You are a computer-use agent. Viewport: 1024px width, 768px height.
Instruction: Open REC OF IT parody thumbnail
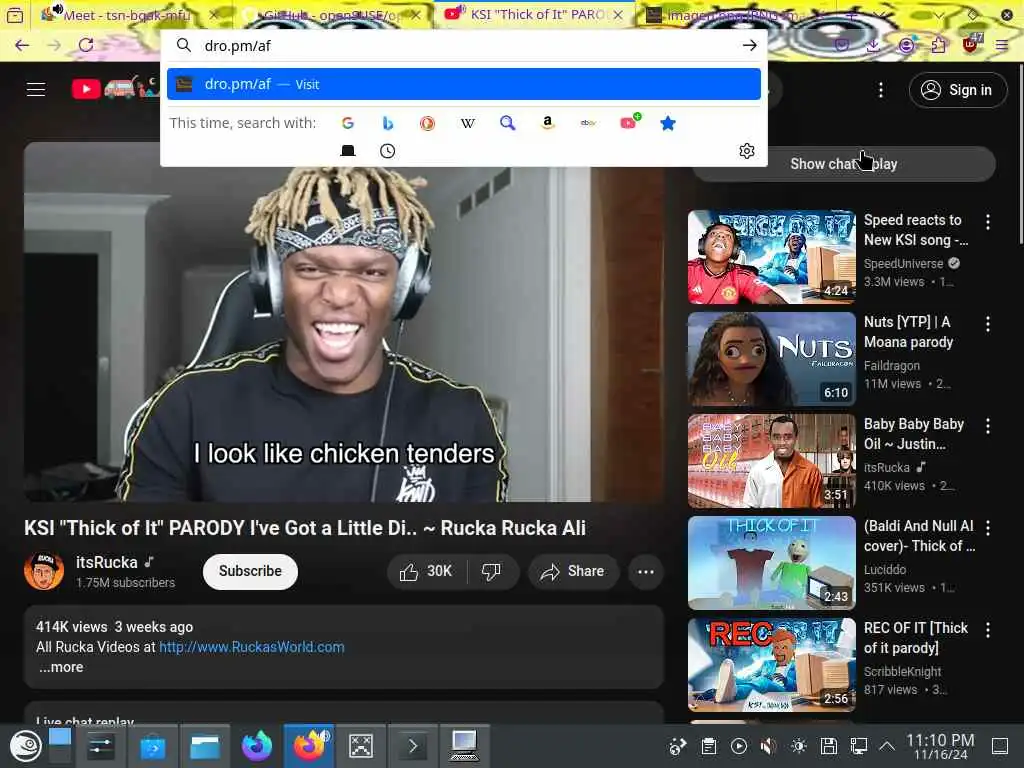pyautogui.click(x=771, y=664)
